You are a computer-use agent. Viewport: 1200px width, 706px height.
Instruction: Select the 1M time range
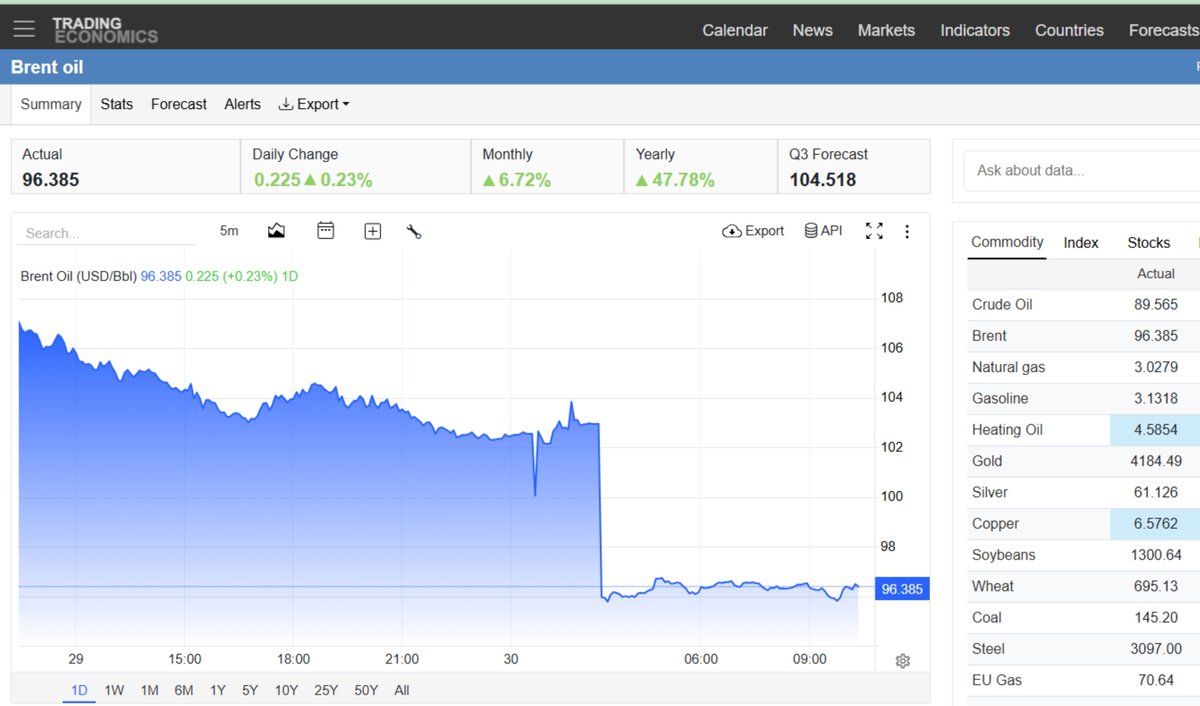coord(149,690)
